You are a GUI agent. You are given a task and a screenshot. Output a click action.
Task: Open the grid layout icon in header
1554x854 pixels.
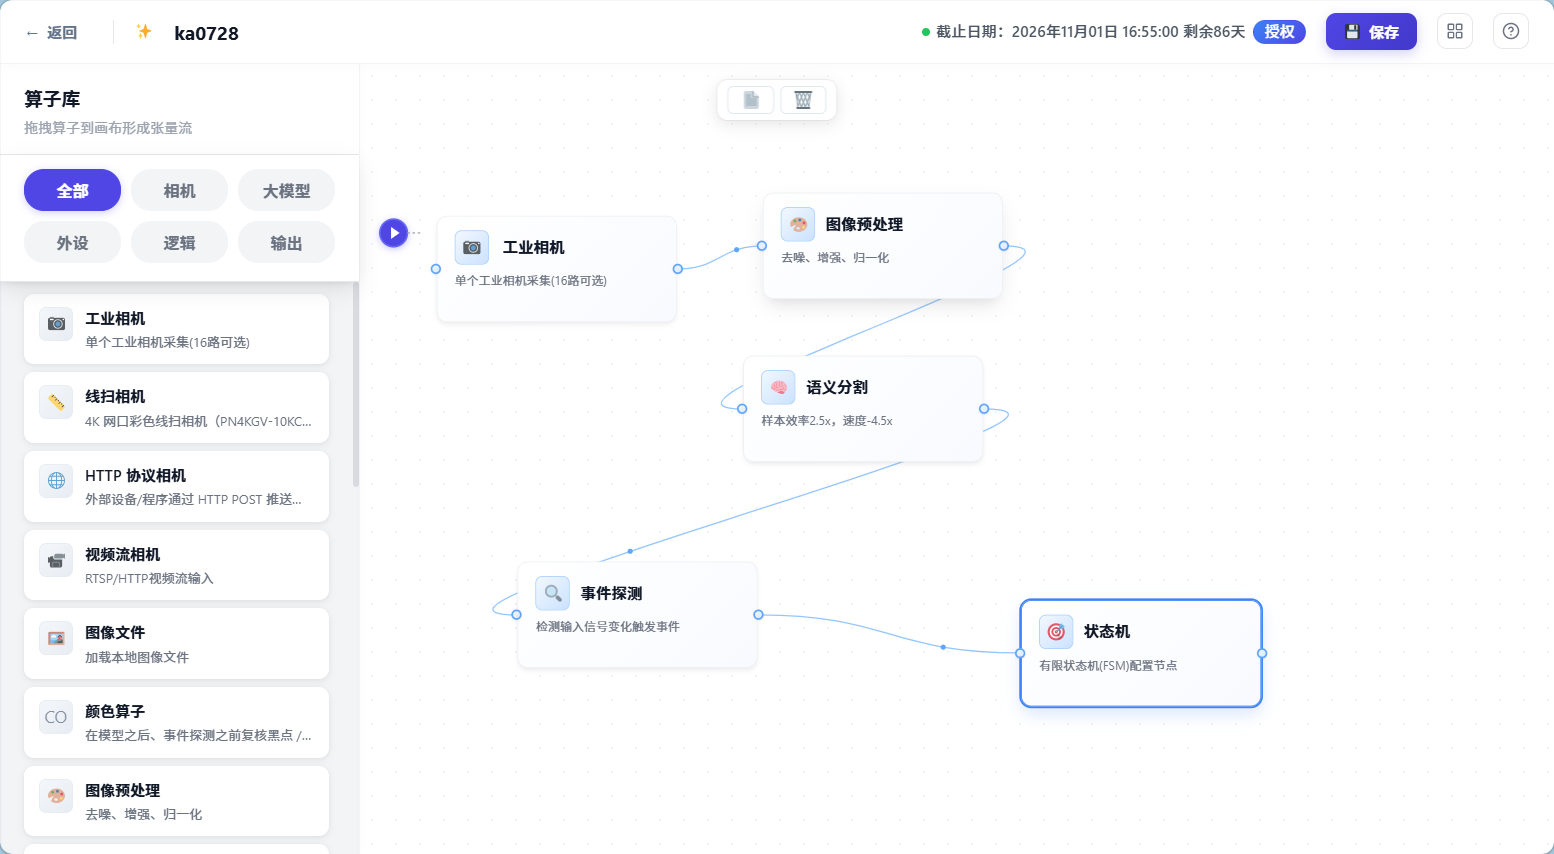(1455, 31)
